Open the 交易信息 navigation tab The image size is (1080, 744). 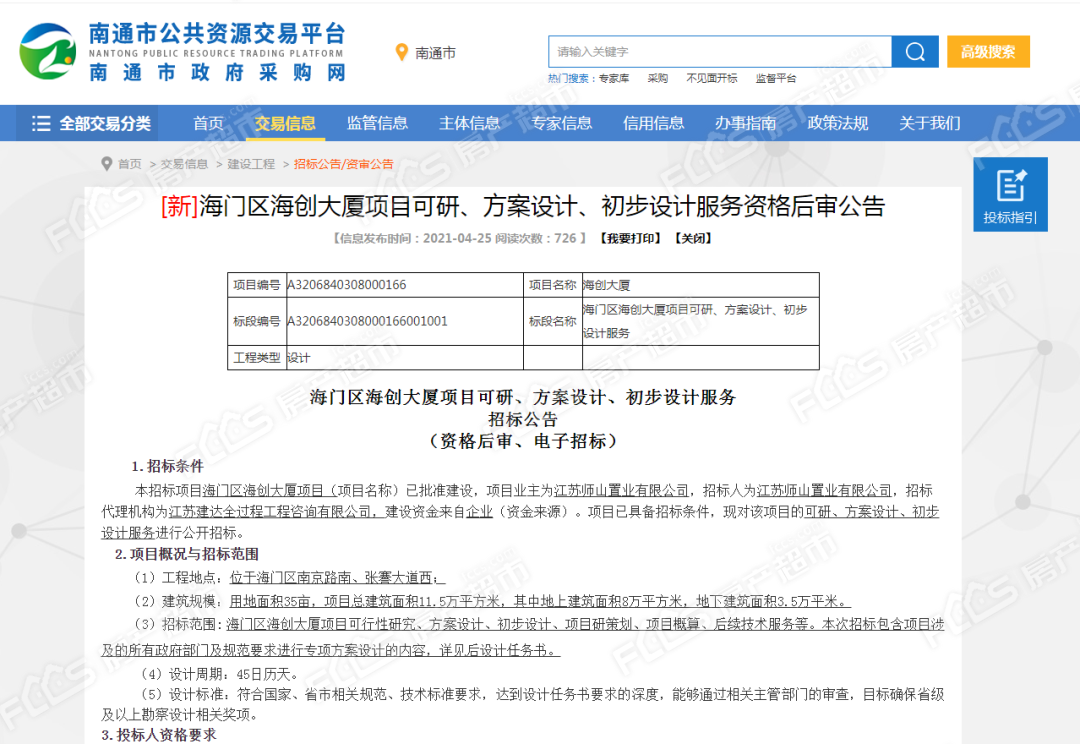[285, 123]
